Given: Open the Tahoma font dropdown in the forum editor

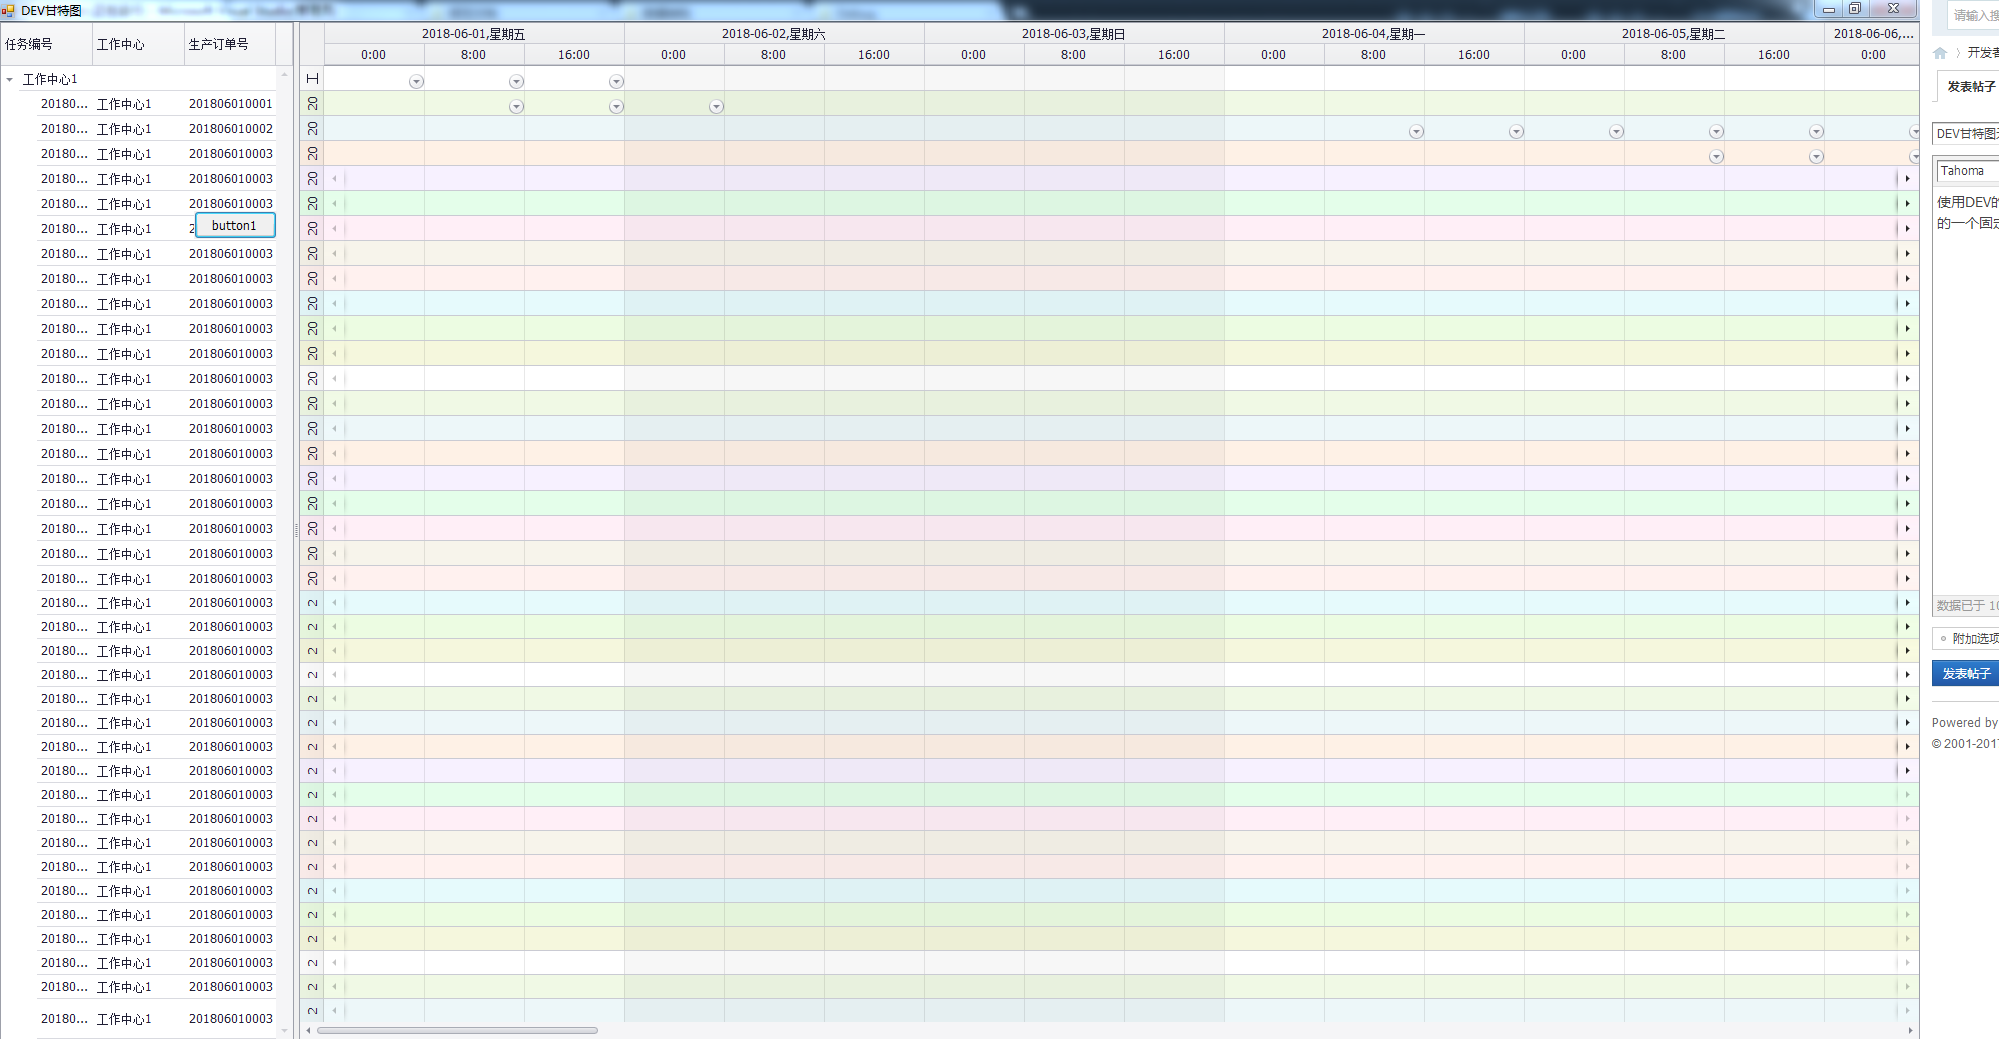Looking at the screenshot, I should pyautogui.click(x=1968, y=171).
